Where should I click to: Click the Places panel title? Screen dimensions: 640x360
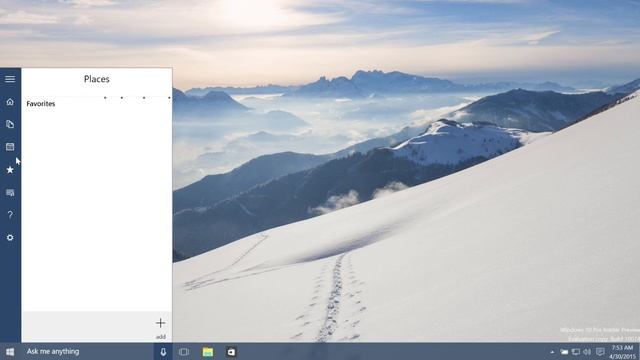tap(97, 79)
